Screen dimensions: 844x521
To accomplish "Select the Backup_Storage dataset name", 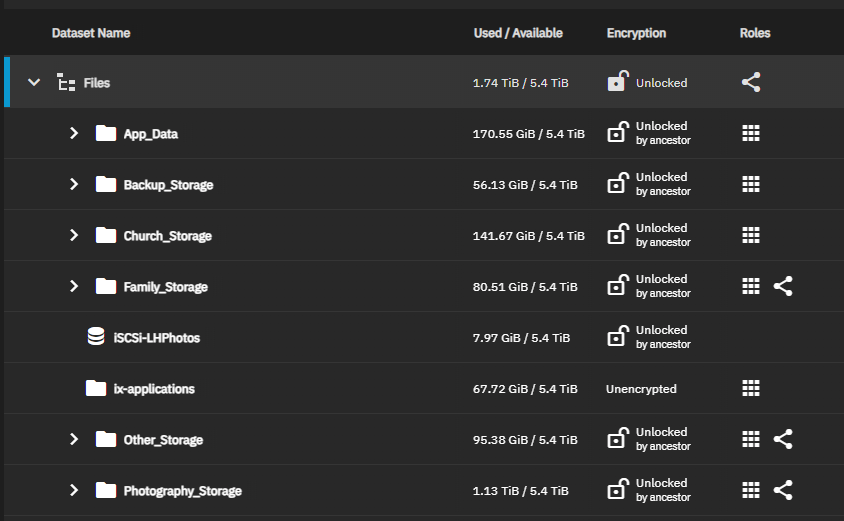I will click(x=168, y=185).
